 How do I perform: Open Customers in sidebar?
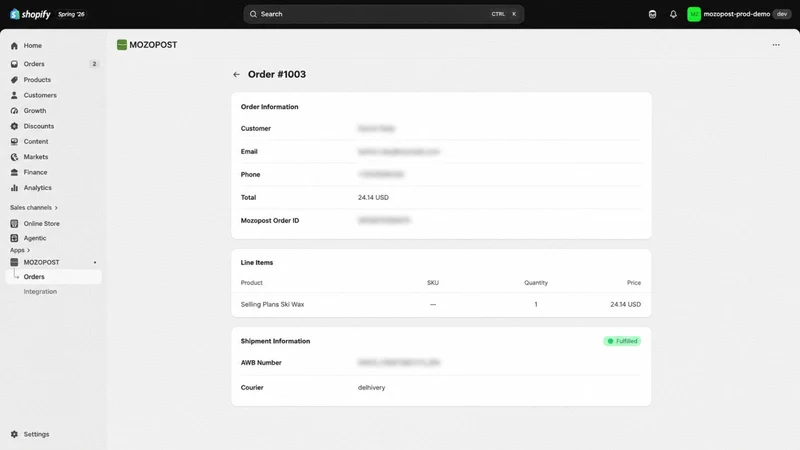[40, 95]
